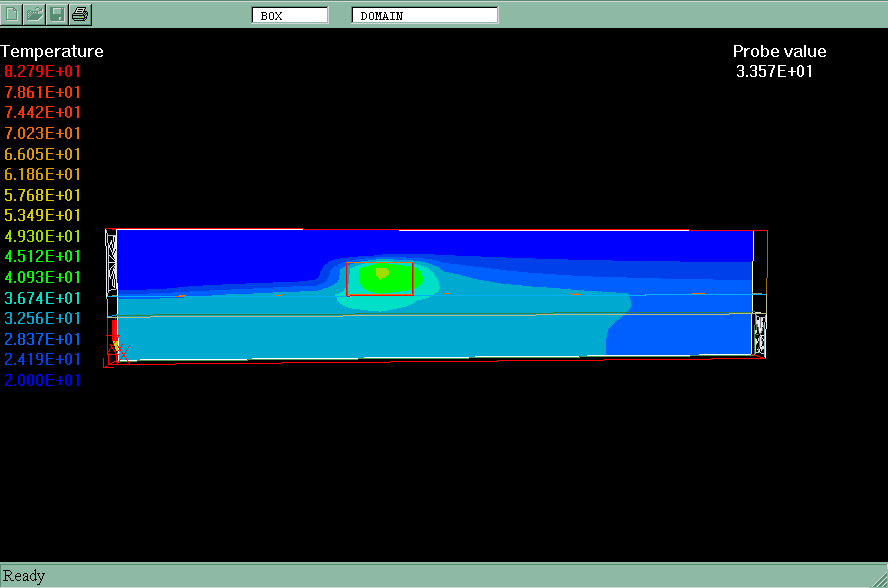Click the axis origin marker at bottom-left
This screenshot has width=888, height=588.
click(118, 349)
